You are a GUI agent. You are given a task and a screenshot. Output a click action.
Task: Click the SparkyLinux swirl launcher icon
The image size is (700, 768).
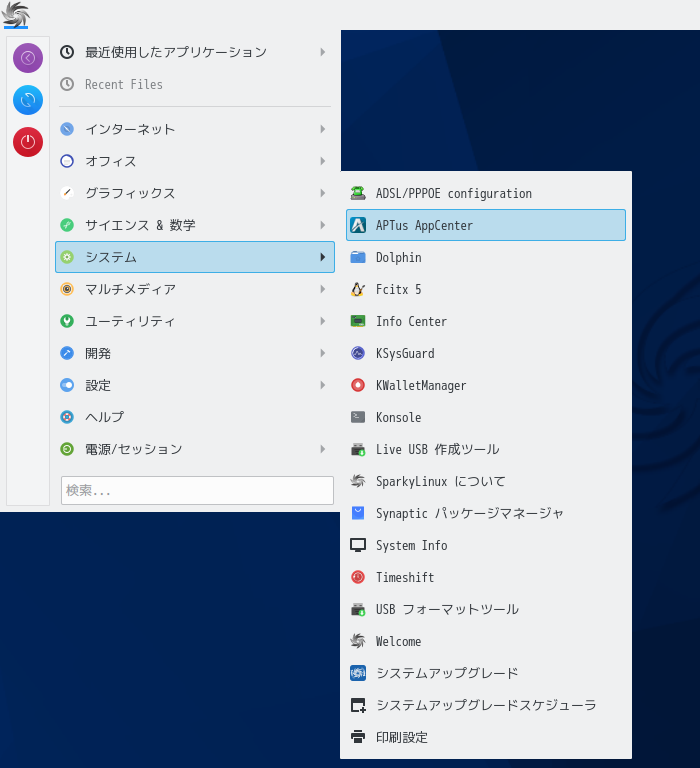(16, 14)
